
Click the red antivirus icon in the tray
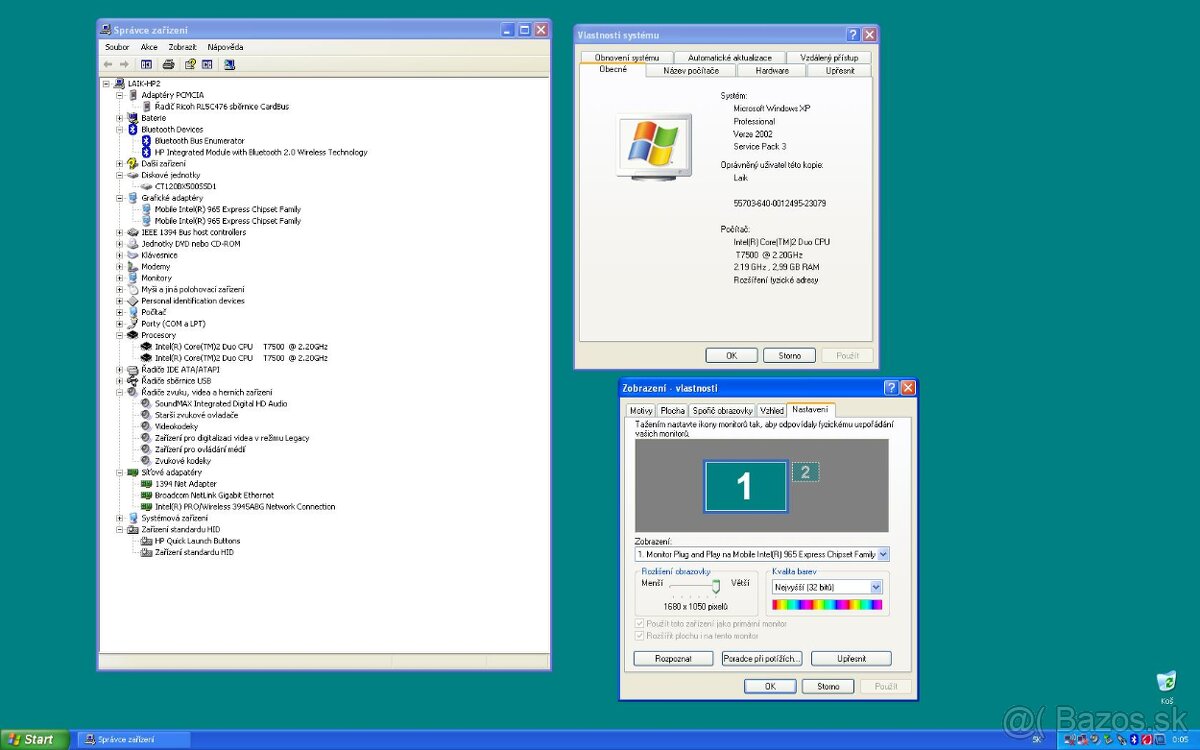pos(1146,741)
